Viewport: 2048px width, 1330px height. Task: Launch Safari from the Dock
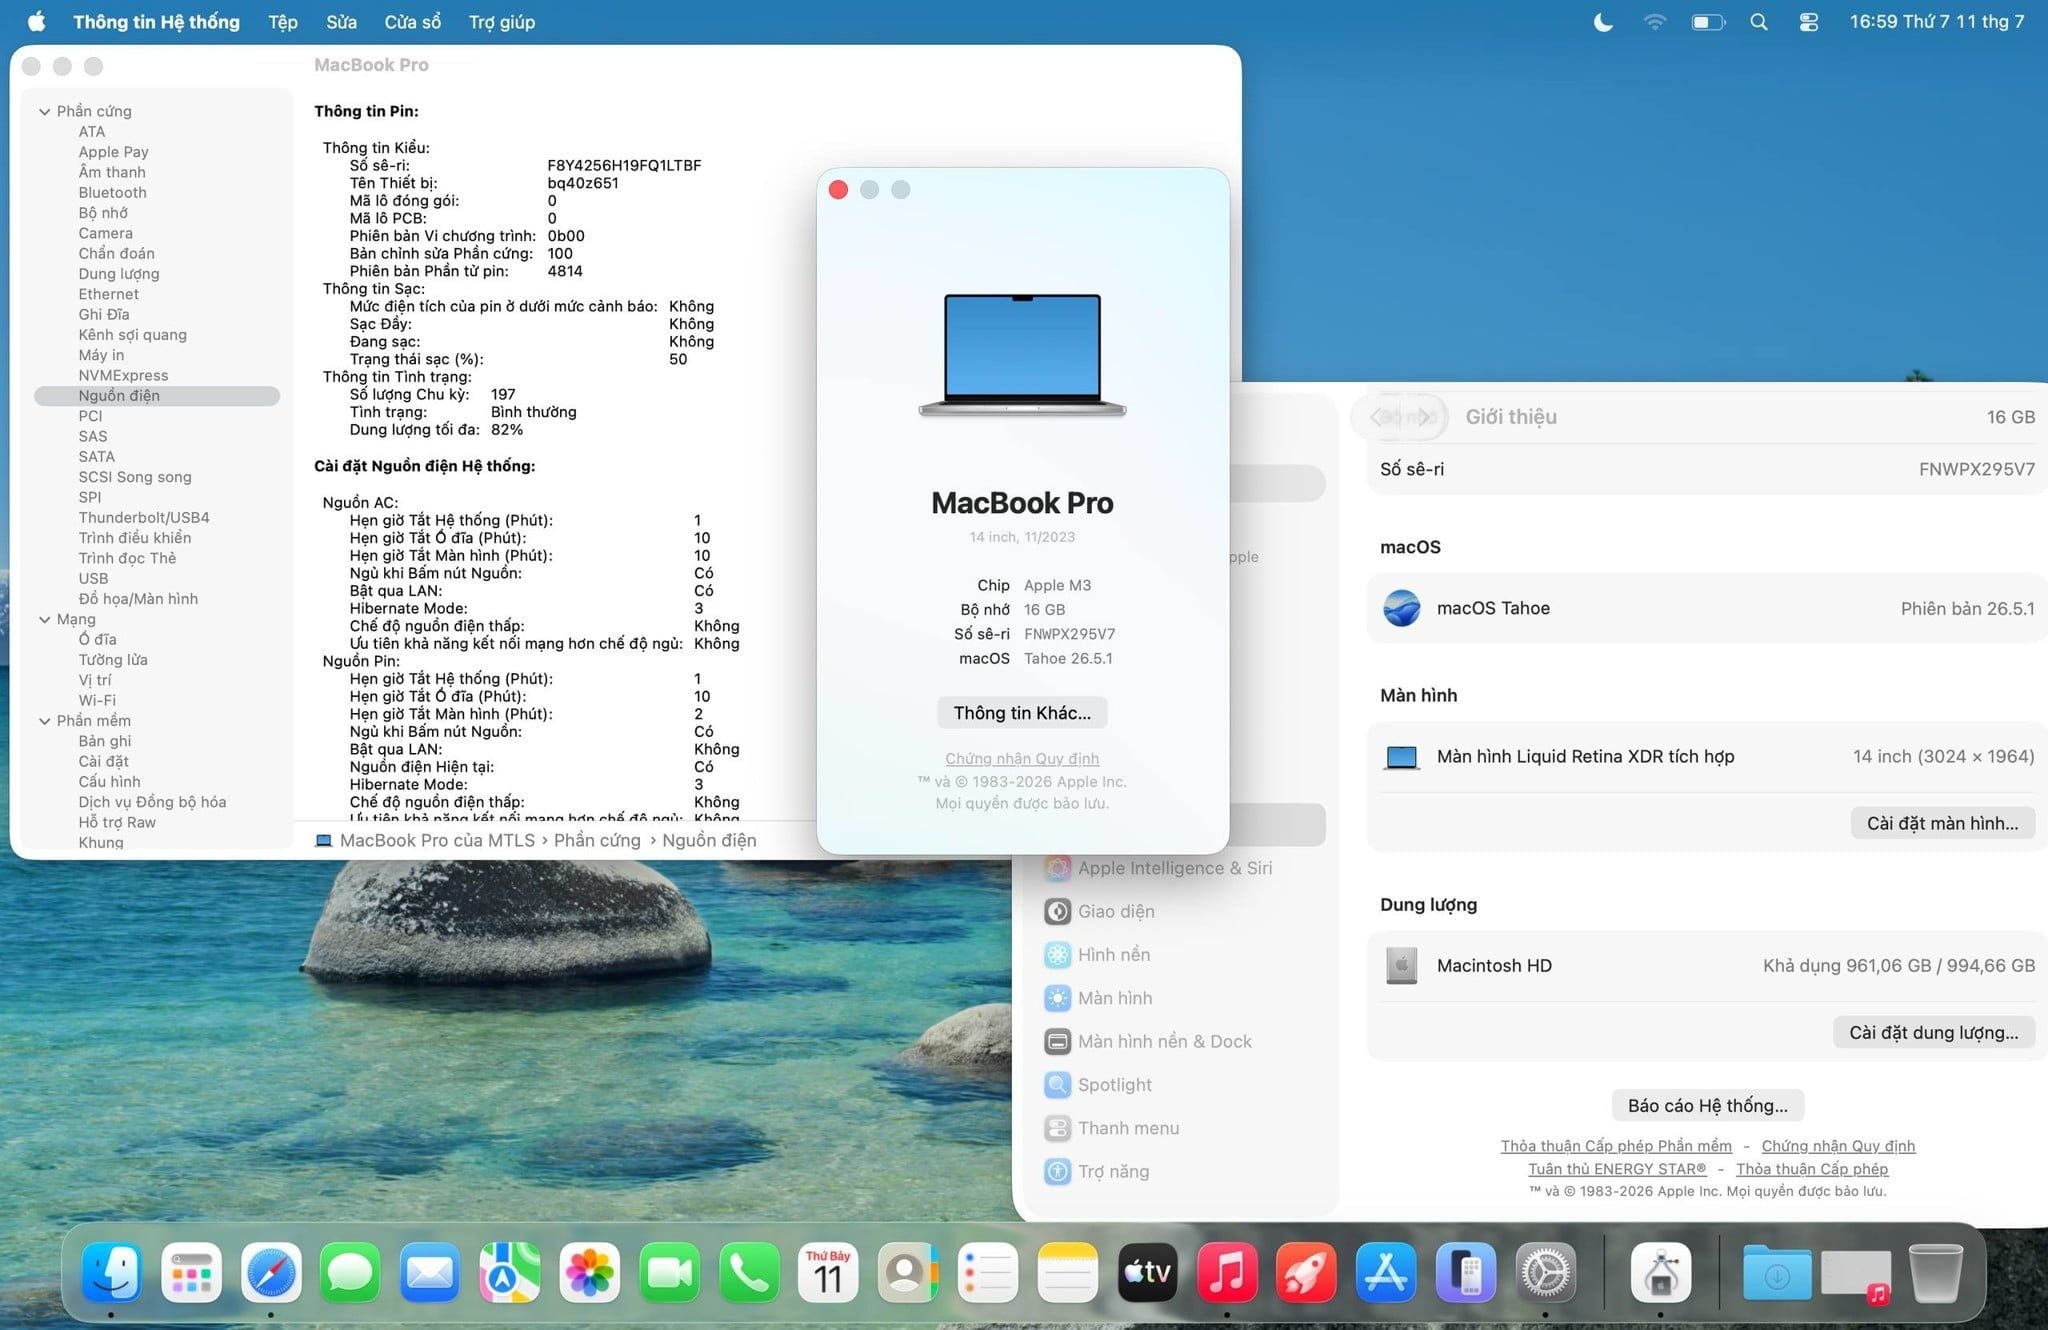tap(271, 1272)
